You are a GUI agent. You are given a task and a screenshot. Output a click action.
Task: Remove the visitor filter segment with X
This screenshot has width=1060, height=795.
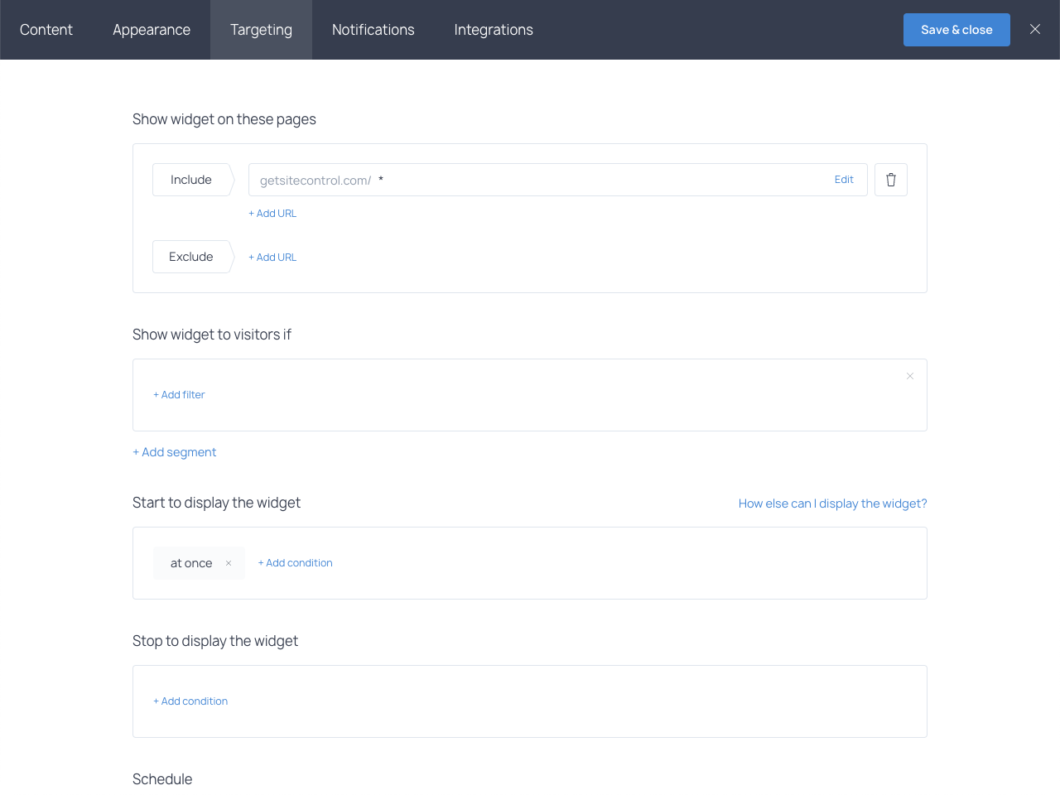(x=909, y=377)
